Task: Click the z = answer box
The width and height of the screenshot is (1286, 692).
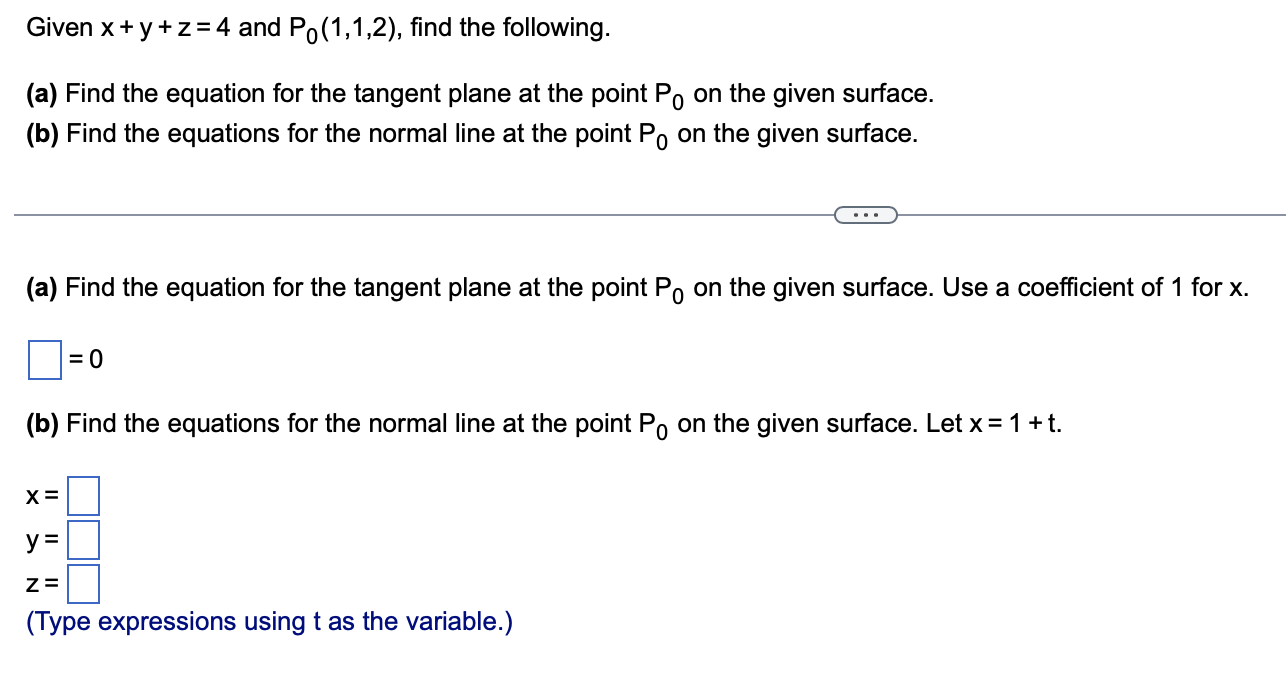Action: (83, 585)
